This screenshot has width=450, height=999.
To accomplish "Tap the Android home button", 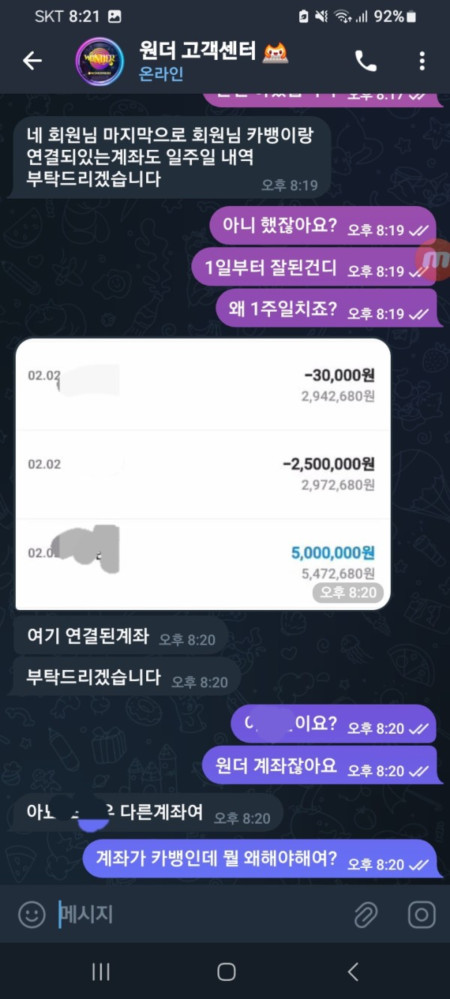I will tap(226, 971).
